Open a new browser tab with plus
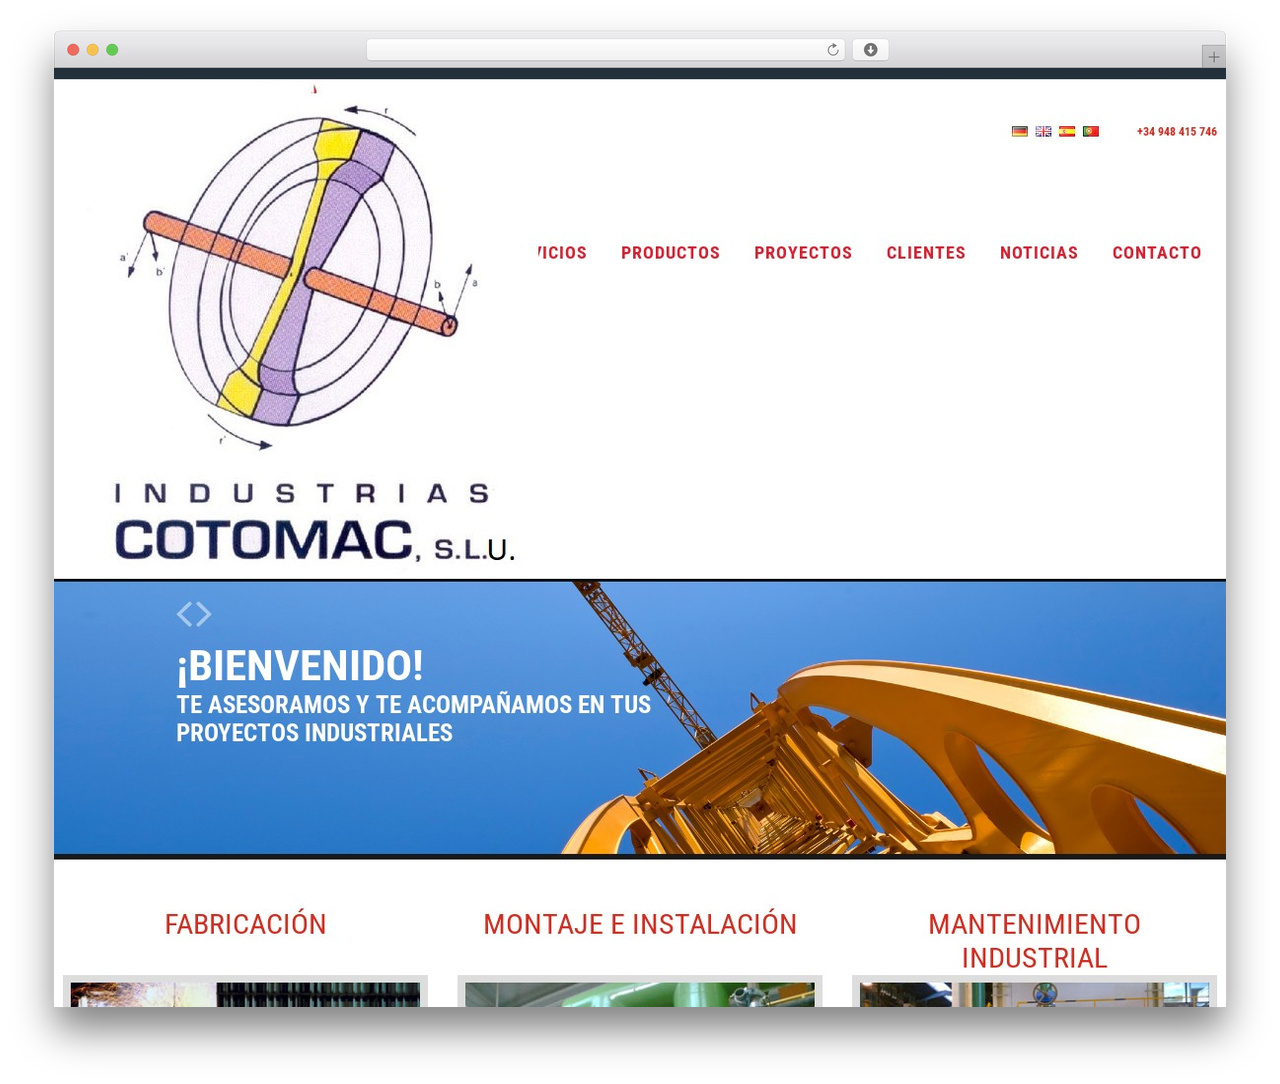The width and height of the screenshot is (1280, 1084). click(1213, 57)
